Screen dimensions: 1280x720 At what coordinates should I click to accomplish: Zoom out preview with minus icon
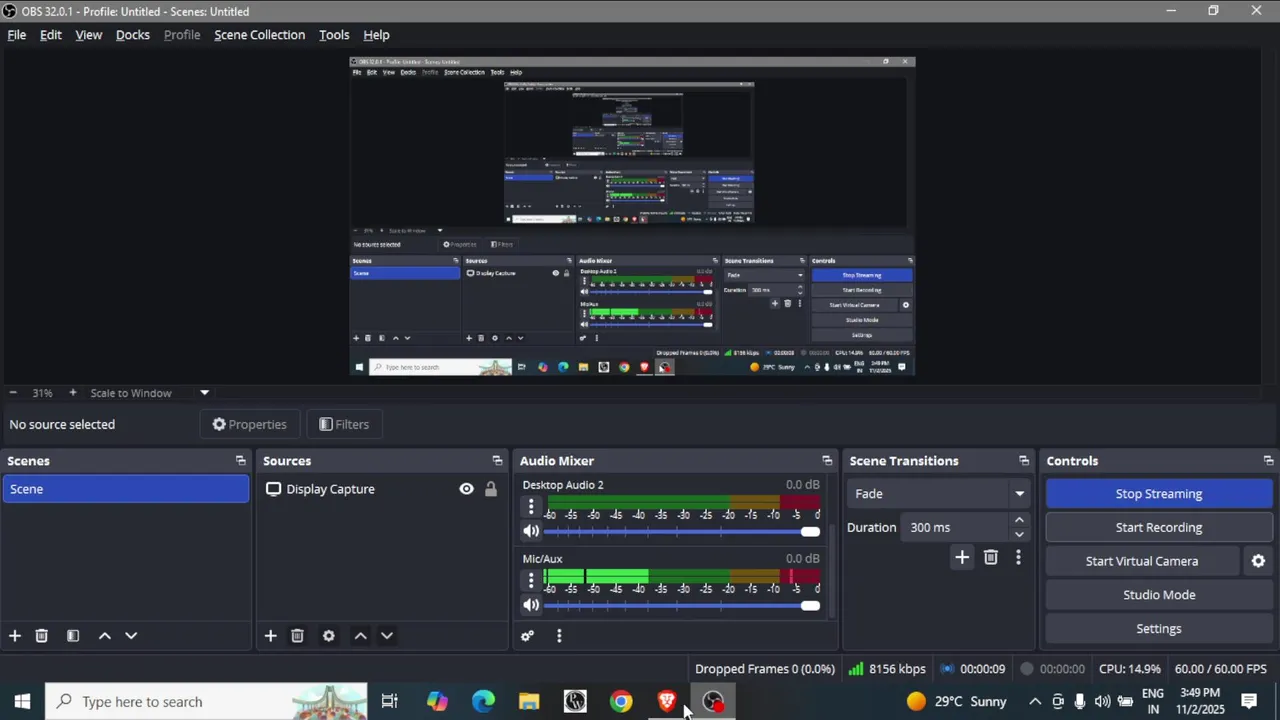tap(13, 393)
